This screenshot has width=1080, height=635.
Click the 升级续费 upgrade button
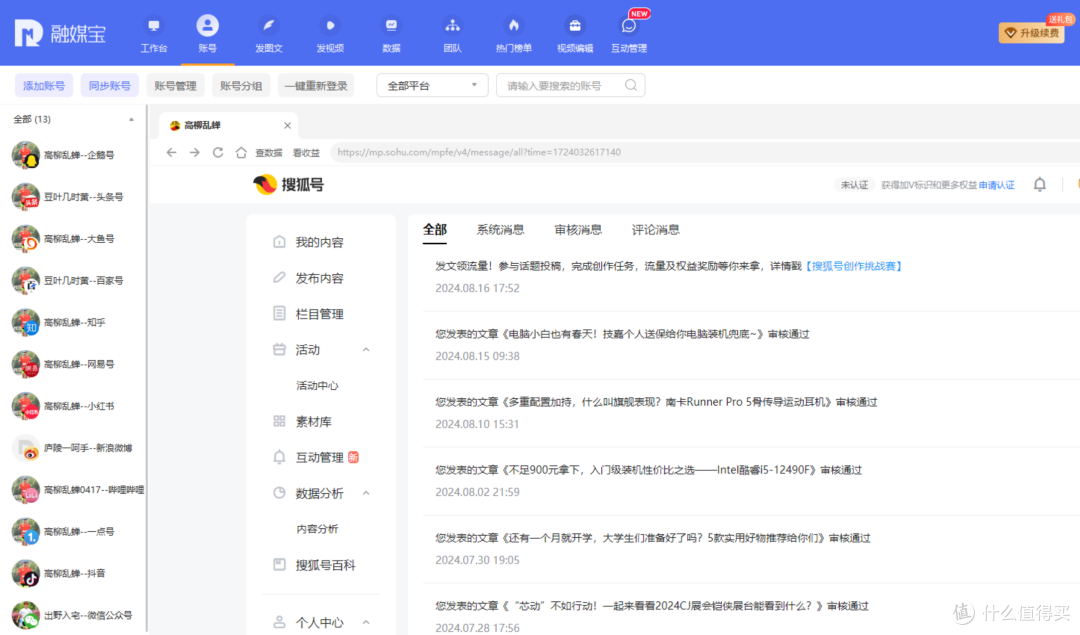click(x=1032, y=32)
